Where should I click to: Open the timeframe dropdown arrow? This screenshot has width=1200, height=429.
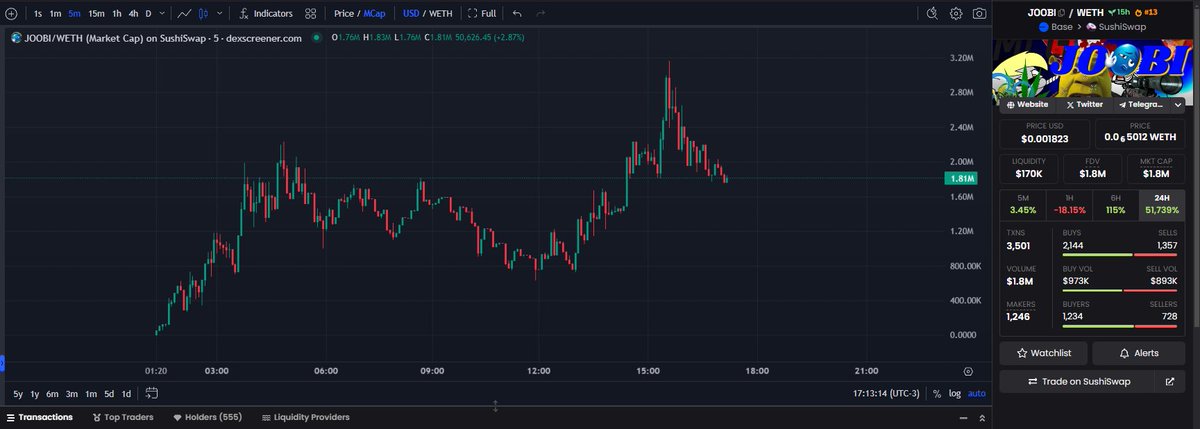tap(162, 14)
